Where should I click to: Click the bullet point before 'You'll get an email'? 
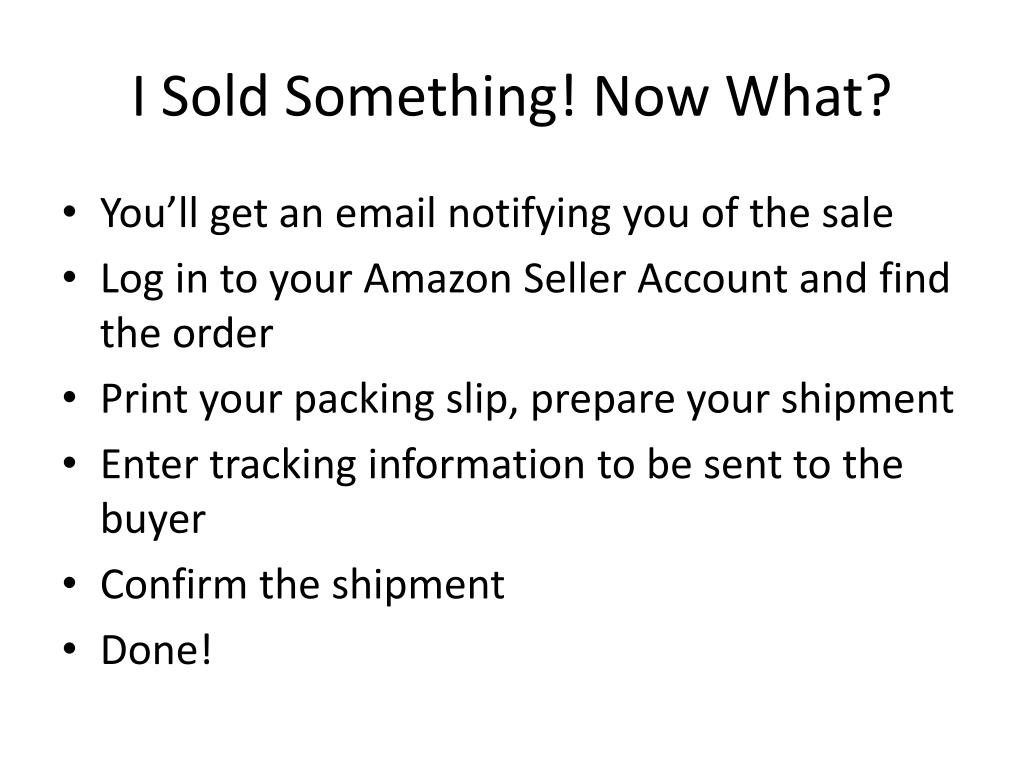click(70, 213)
